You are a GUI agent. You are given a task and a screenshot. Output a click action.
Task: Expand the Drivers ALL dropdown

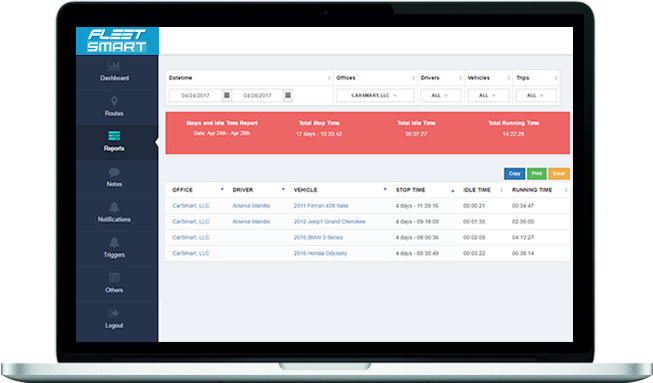(441, 95)
